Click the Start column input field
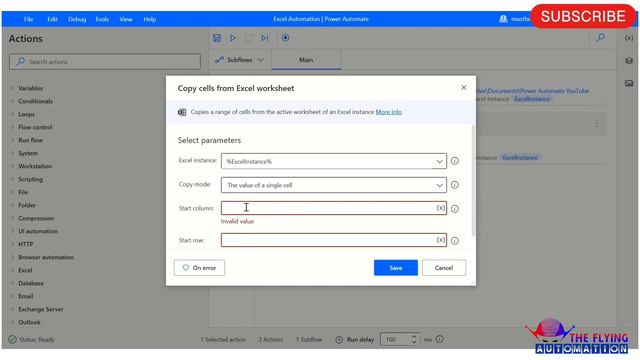 pos(334,208)
